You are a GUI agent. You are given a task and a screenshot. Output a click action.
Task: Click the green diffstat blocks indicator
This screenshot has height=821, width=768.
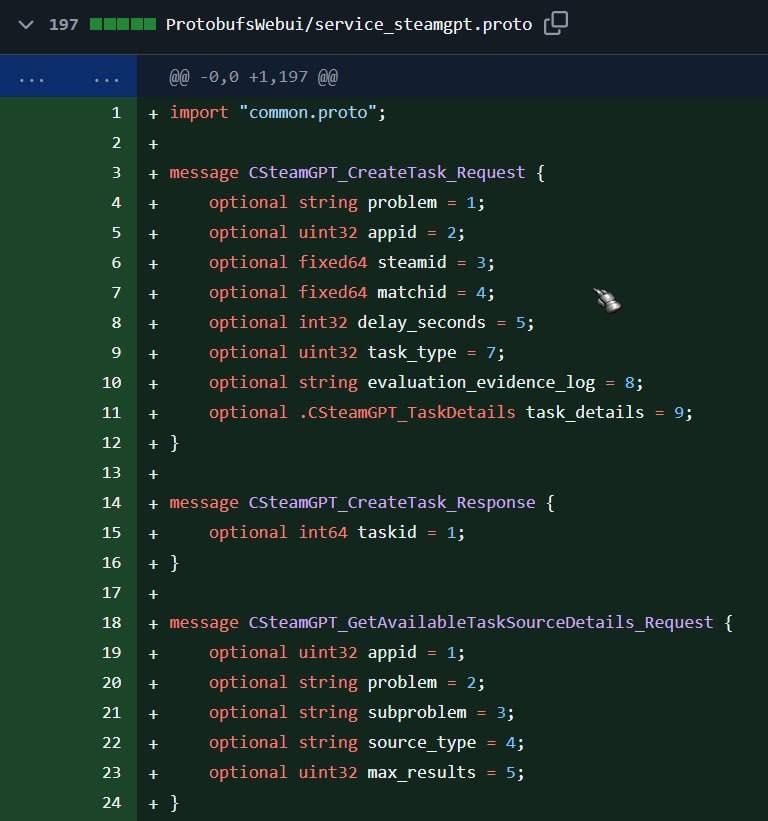tap(123, 24)
